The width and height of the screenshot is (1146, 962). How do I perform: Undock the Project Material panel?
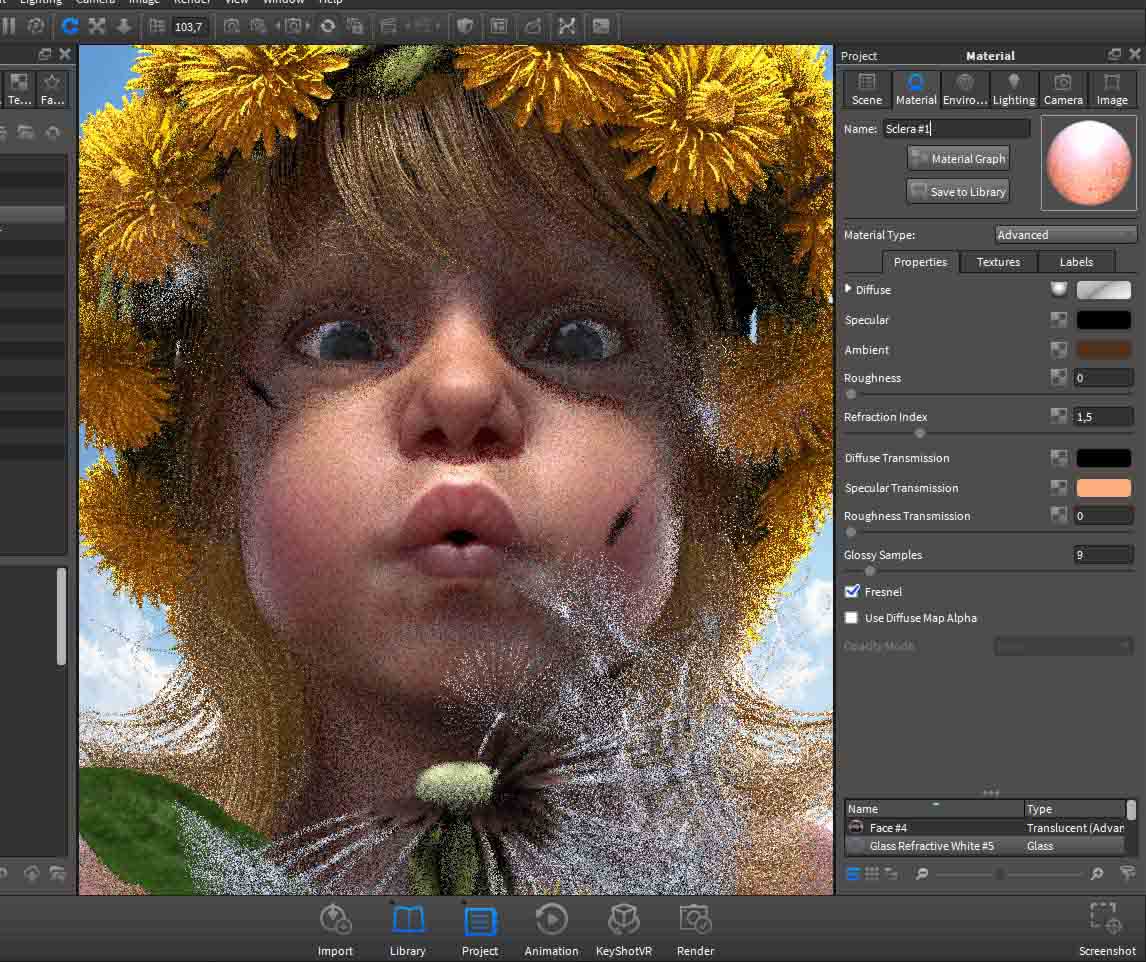[1114, 54]
